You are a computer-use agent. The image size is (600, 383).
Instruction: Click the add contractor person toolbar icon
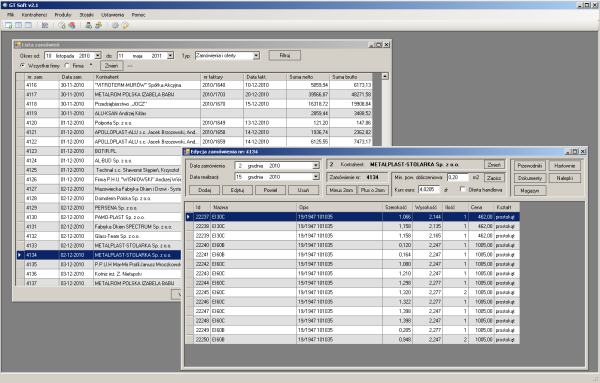(x=88, y=26)
